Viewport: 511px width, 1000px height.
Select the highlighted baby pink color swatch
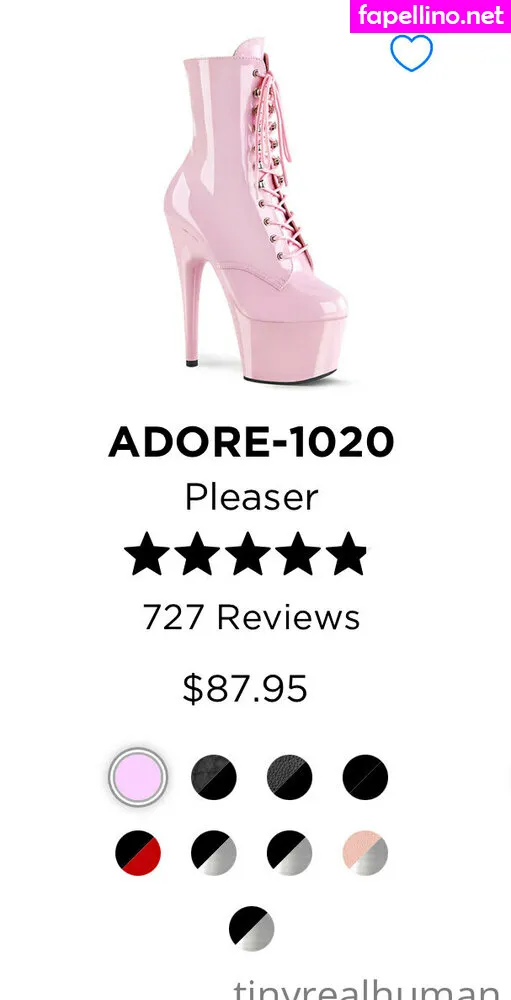click(x=137, y=777)
